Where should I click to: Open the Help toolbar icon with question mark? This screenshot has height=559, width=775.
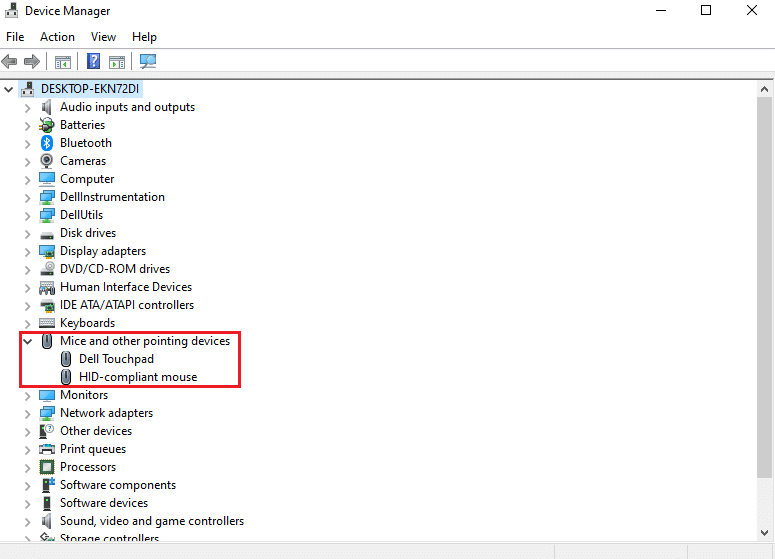[93, 61]
